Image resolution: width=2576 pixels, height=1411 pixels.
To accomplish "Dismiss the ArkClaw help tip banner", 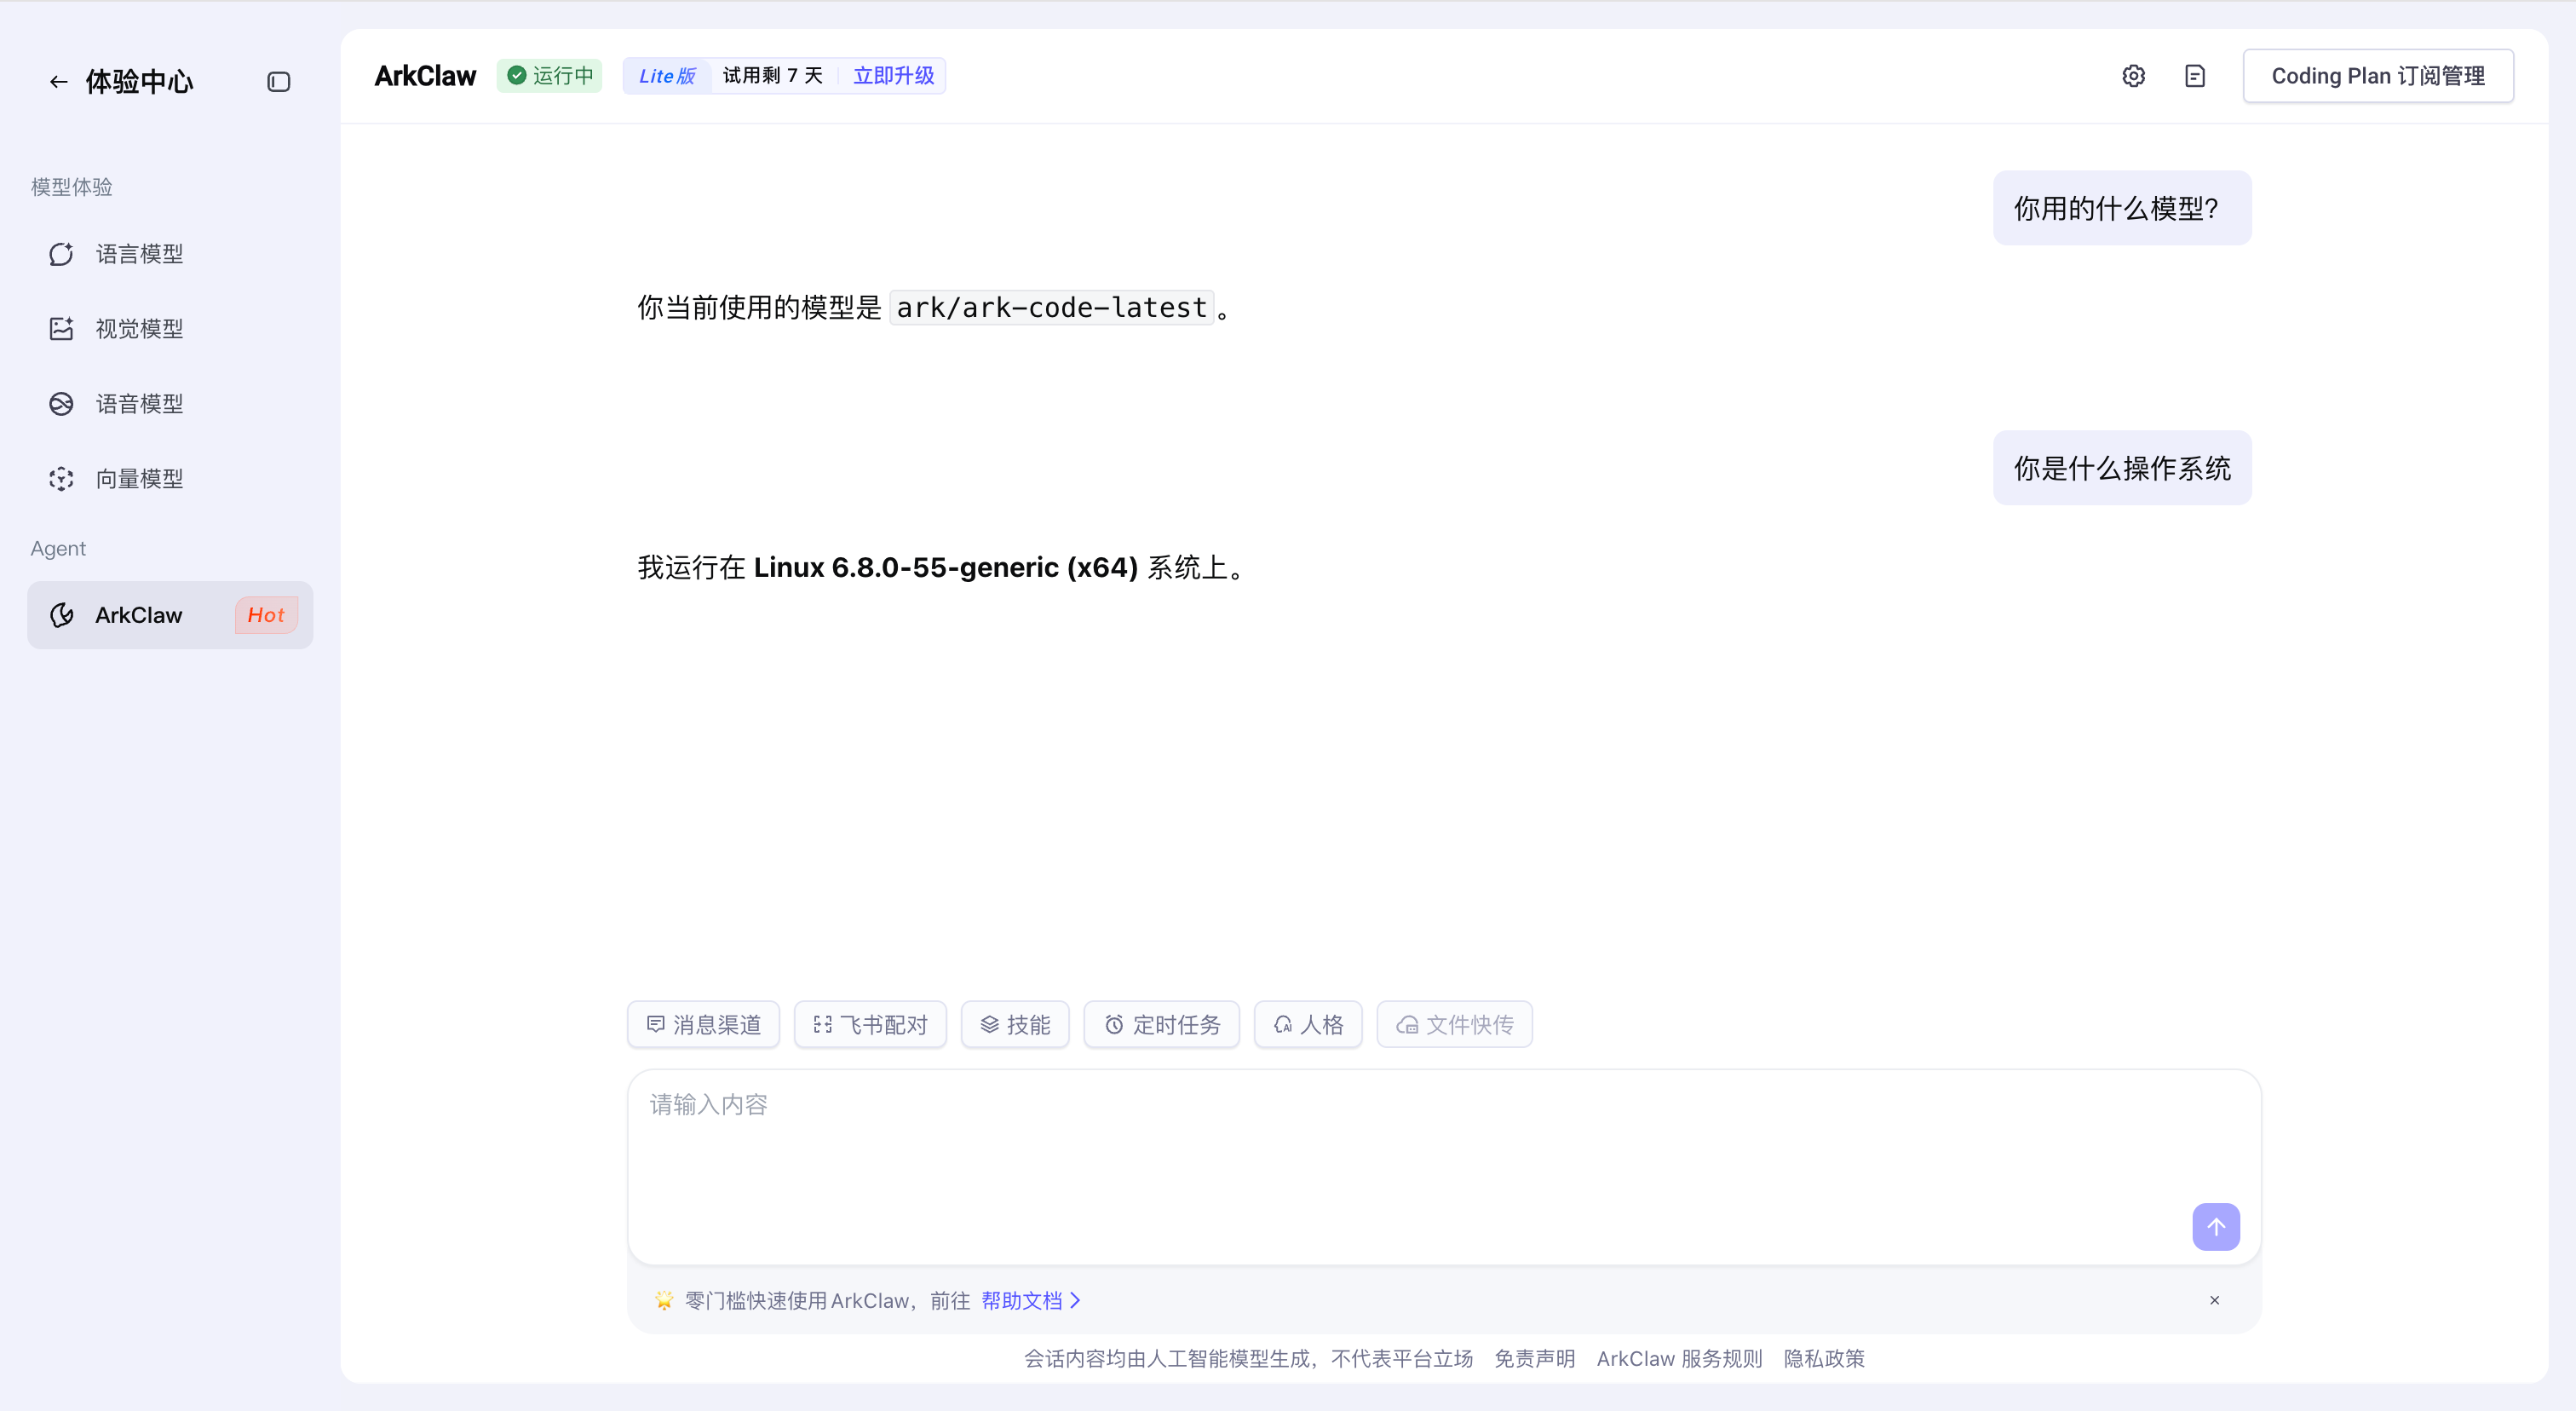I will [2214, 1300].
